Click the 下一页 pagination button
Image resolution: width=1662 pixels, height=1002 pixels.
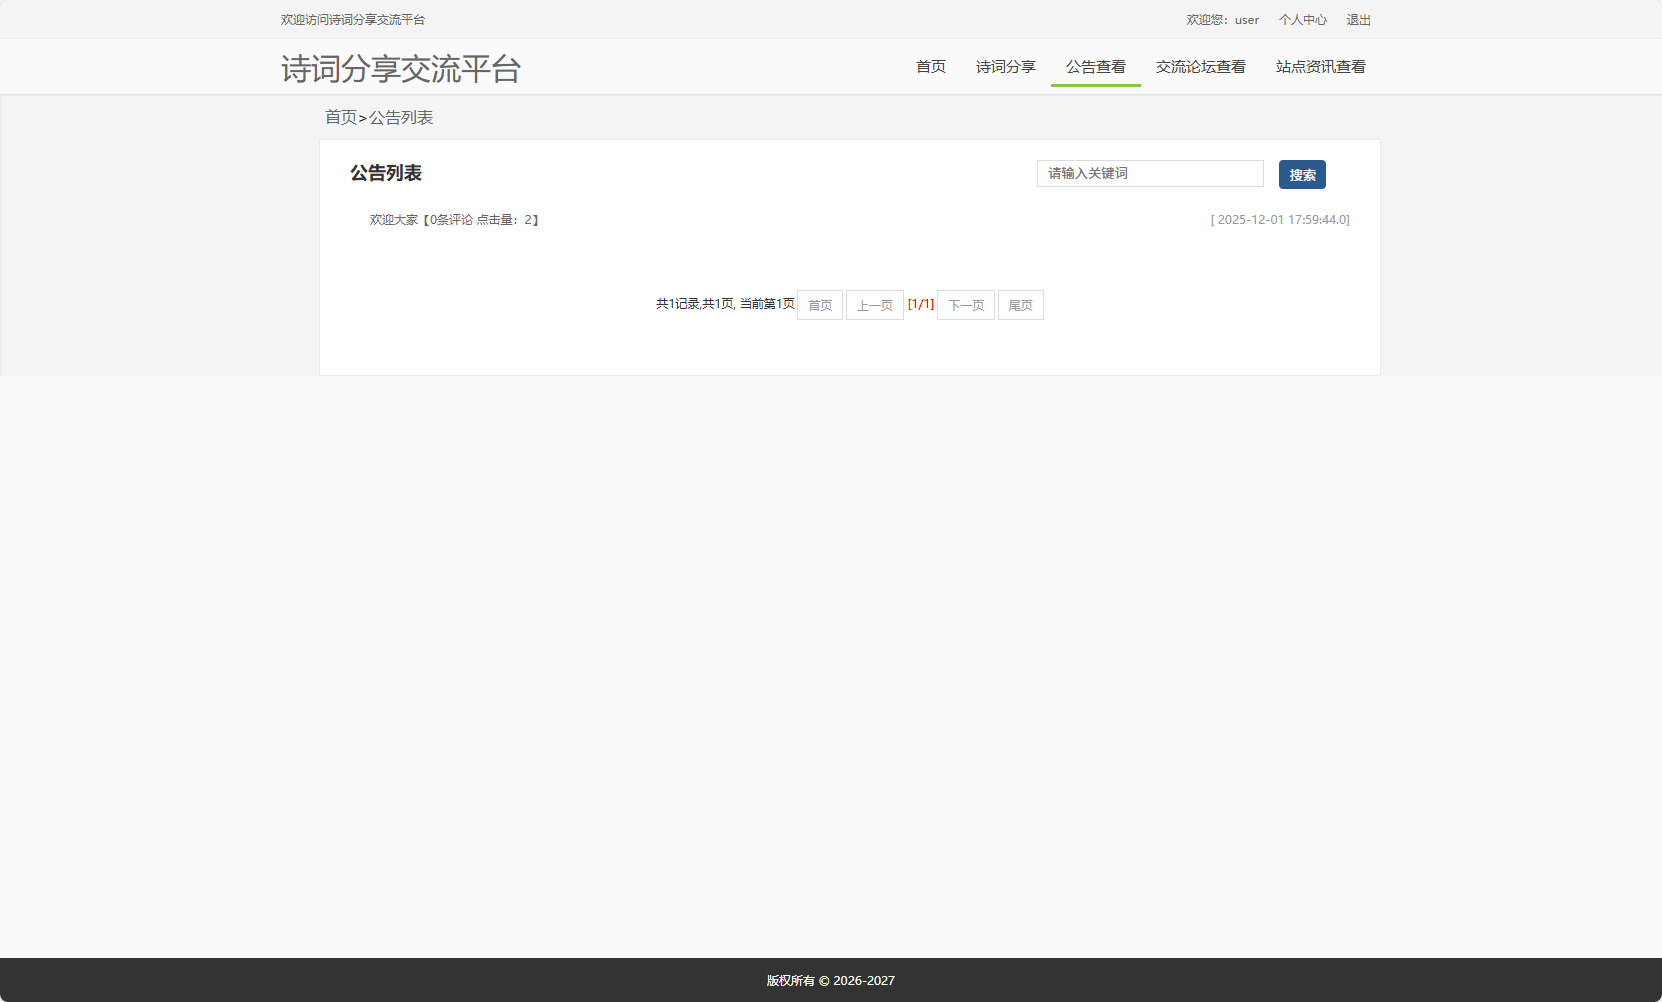tap(964, 305)
